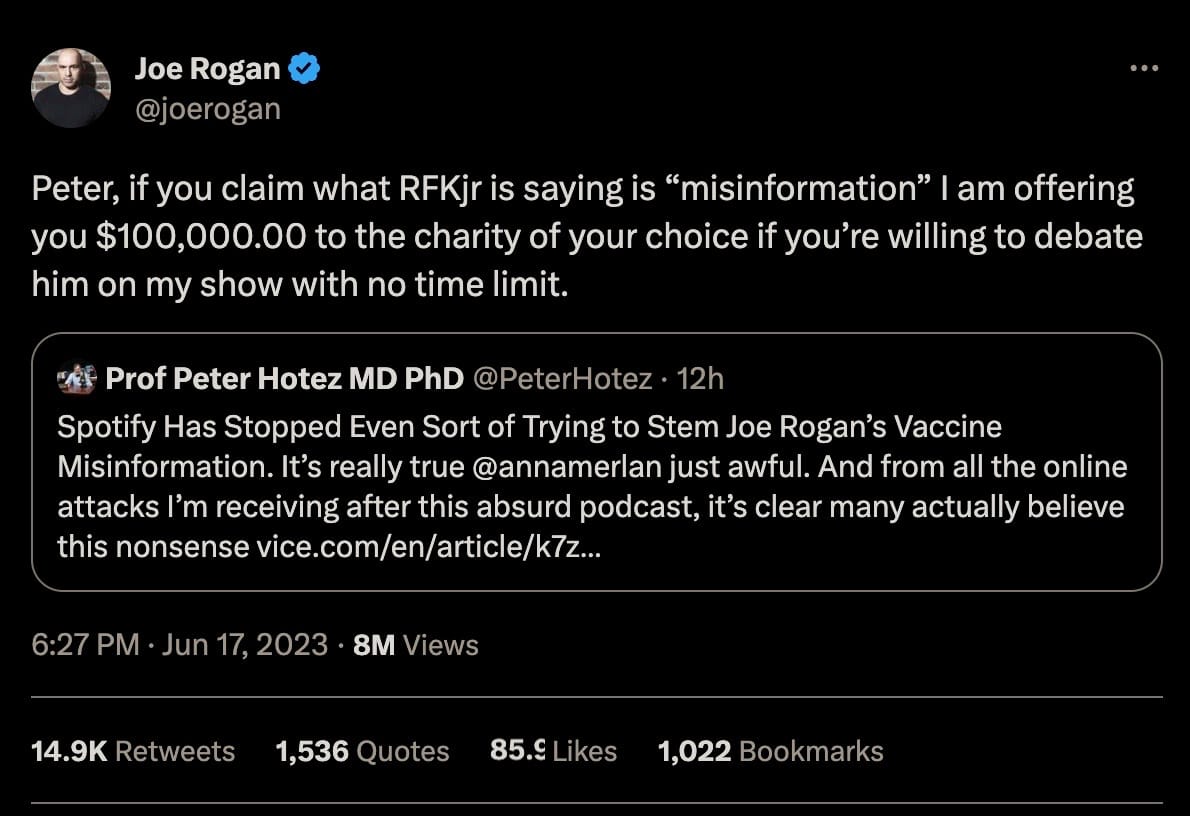Open Joe Rogan's profile picture
Viewport: 1190px width, 816px height.
(71, 88)
